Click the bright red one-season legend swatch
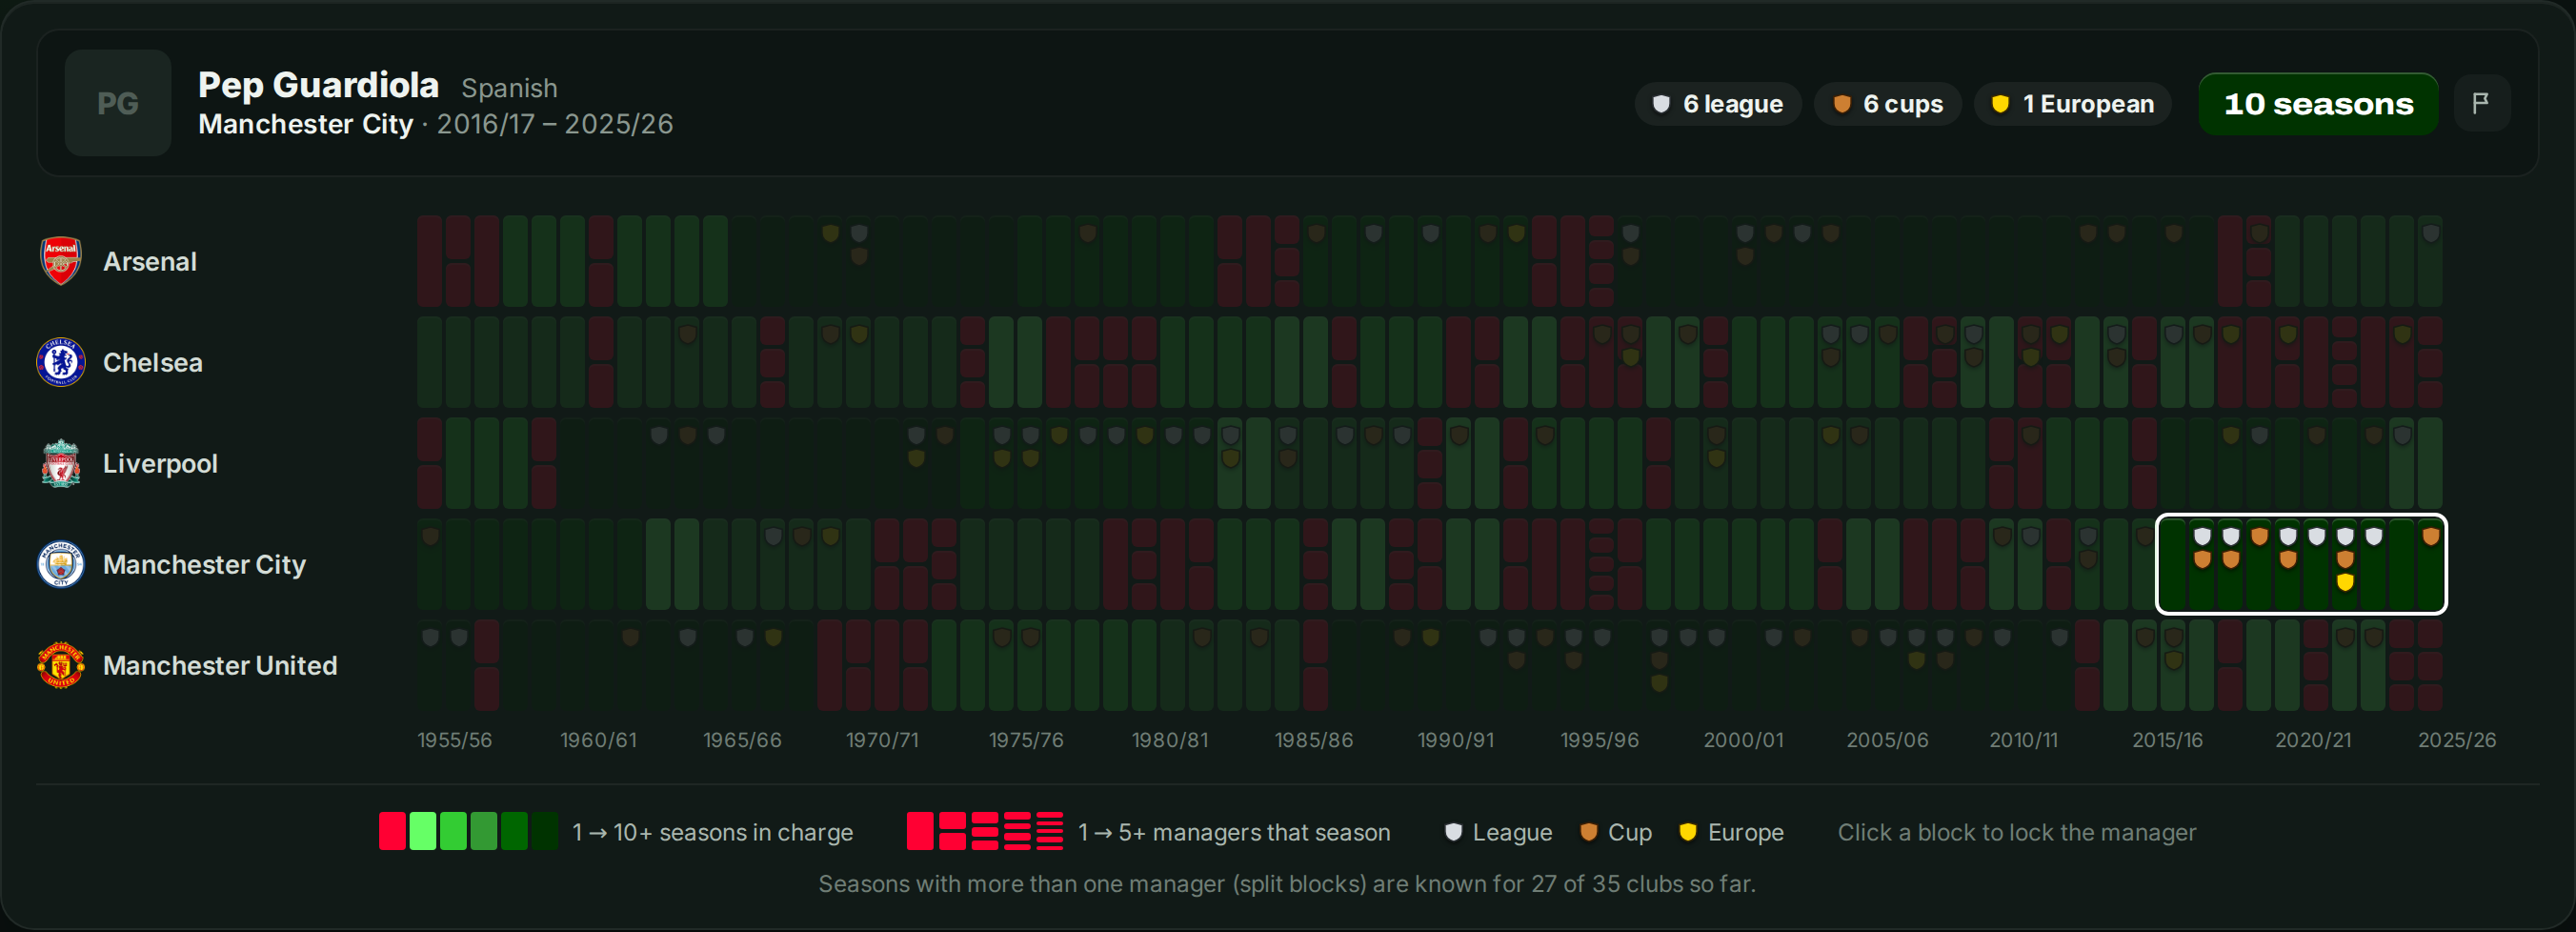Viewport: 2576px width, 932px height. [x=392, y=831]
